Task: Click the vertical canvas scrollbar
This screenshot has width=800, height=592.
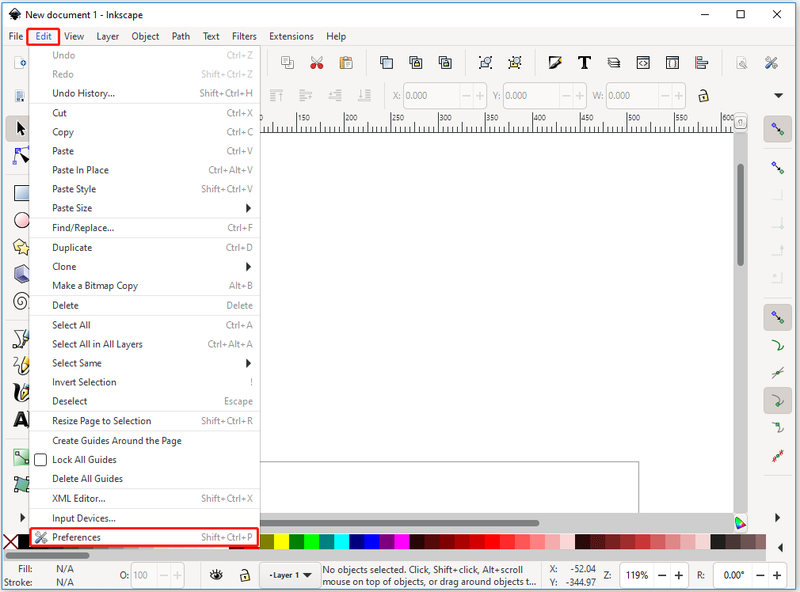Action: pyautogui.click(x=740, y=214)
